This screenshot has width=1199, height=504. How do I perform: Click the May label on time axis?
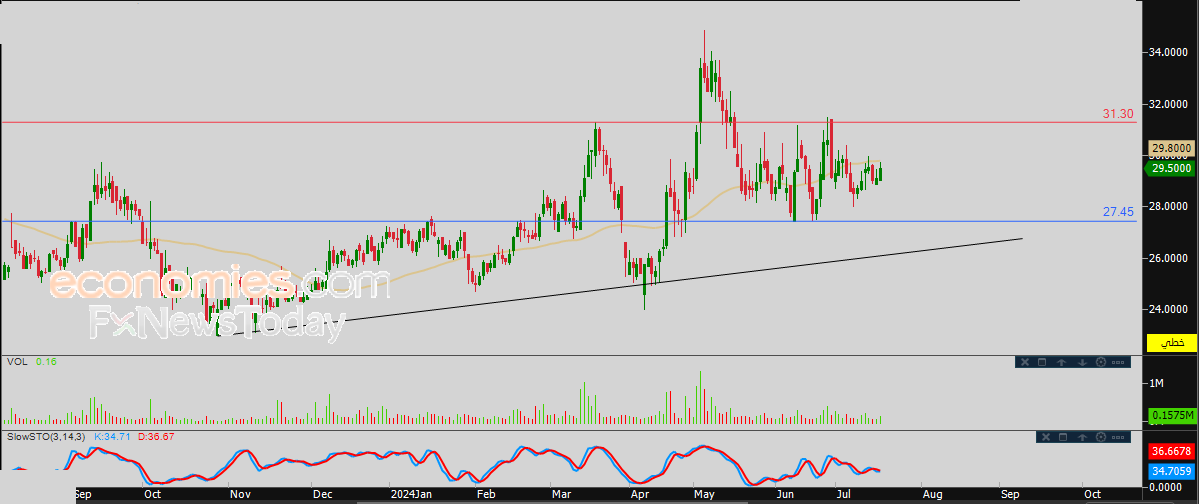pos(703,495)
